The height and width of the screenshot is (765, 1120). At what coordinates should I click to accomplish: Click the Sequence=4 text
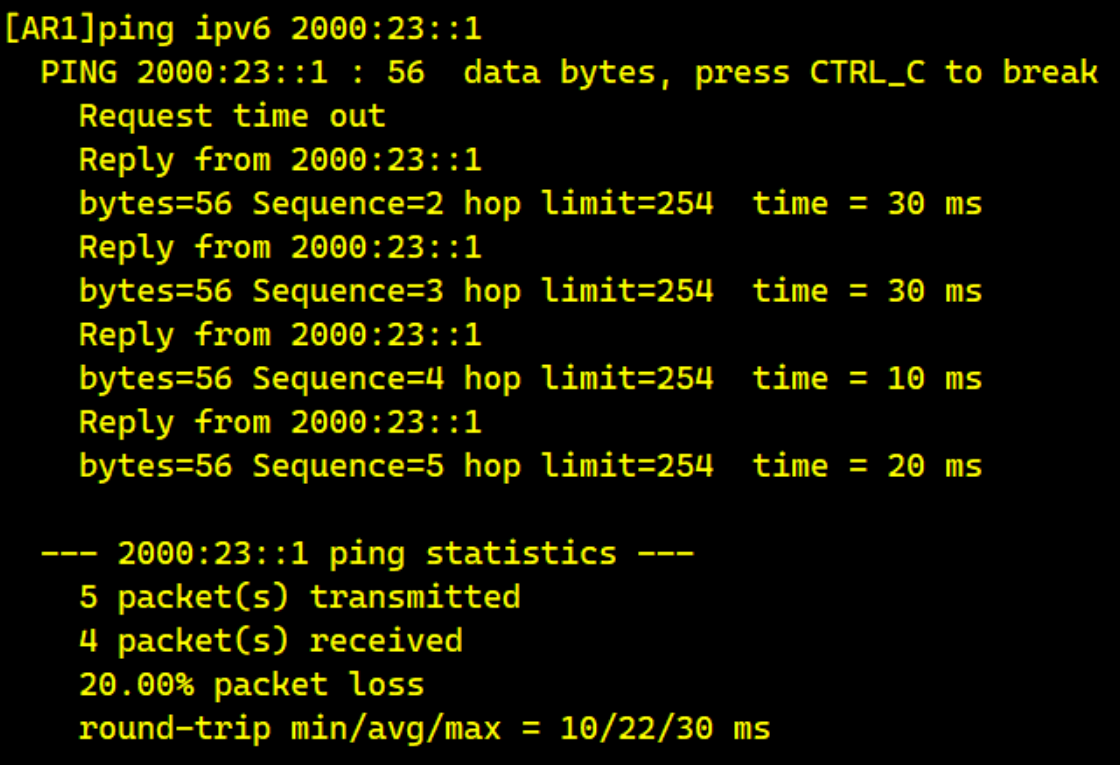348,379
